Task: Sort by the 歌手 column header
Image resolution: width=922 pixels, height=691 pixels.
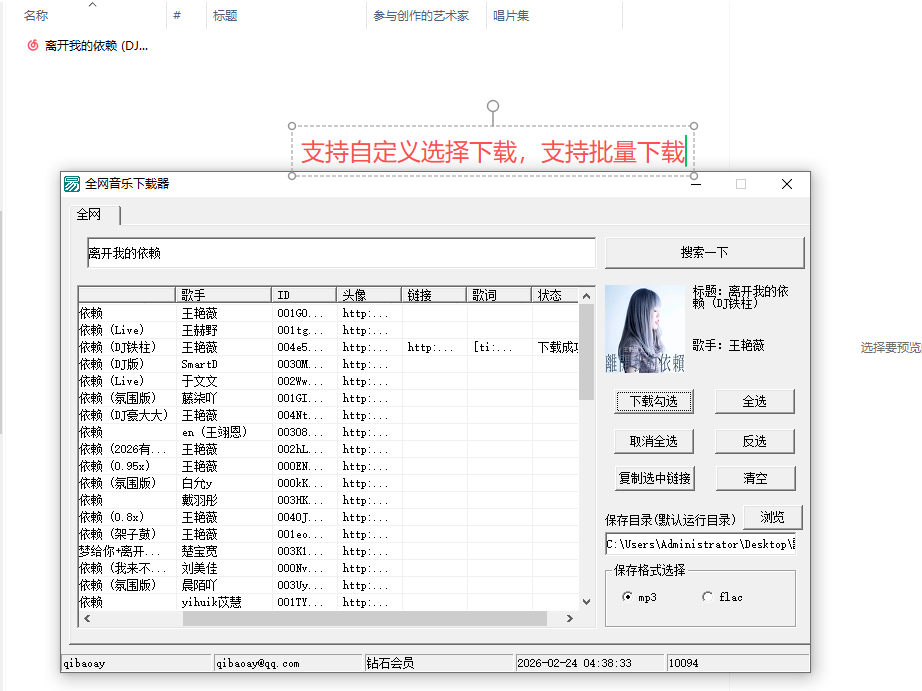Action: 223,295
